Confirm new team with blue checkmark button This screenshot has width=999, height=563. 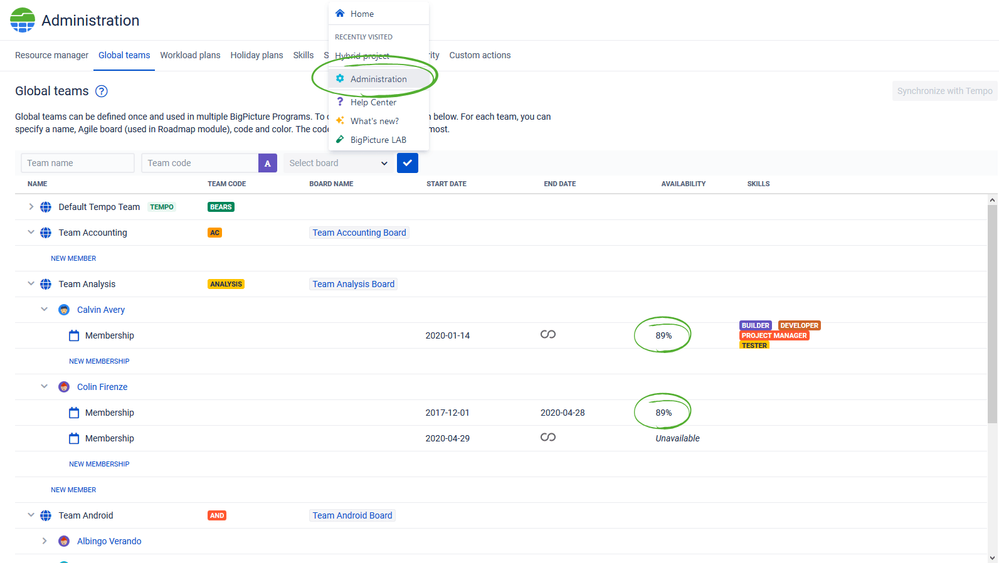(407, 163)
